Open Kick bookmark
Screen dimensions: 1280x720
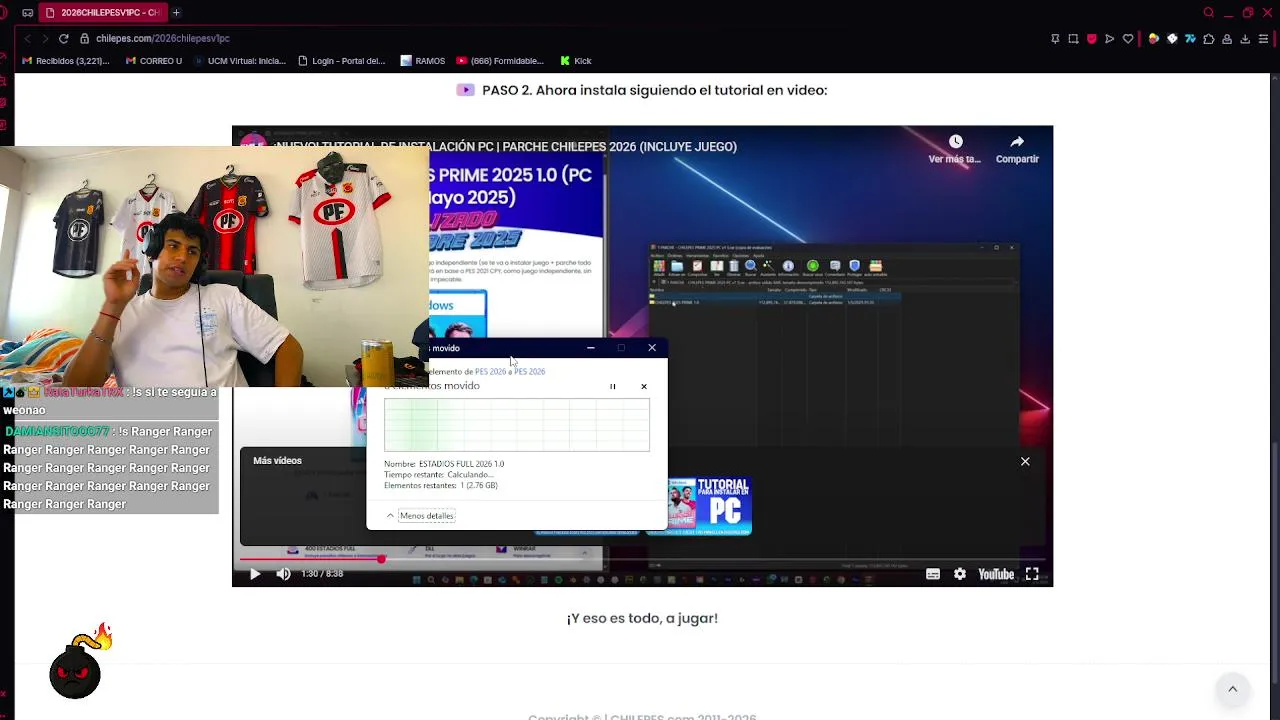pyautogui.click(x=576, y=61)
